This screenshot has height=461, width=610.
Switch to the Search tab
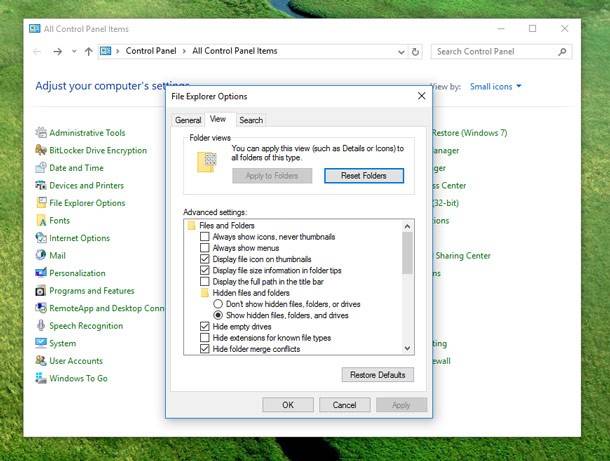click(x=251, y=120)
